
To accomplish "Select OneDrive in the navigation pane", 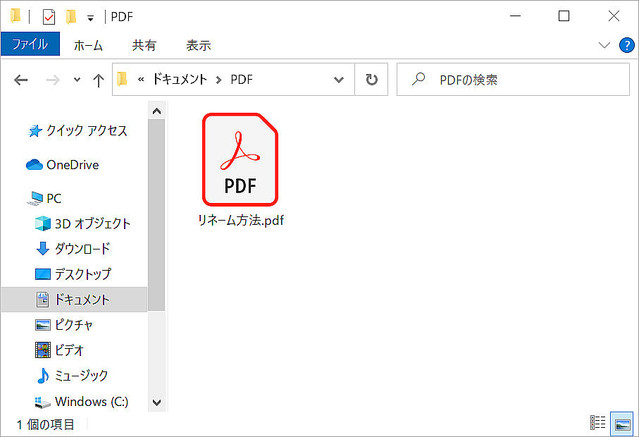I will (72, 165).
